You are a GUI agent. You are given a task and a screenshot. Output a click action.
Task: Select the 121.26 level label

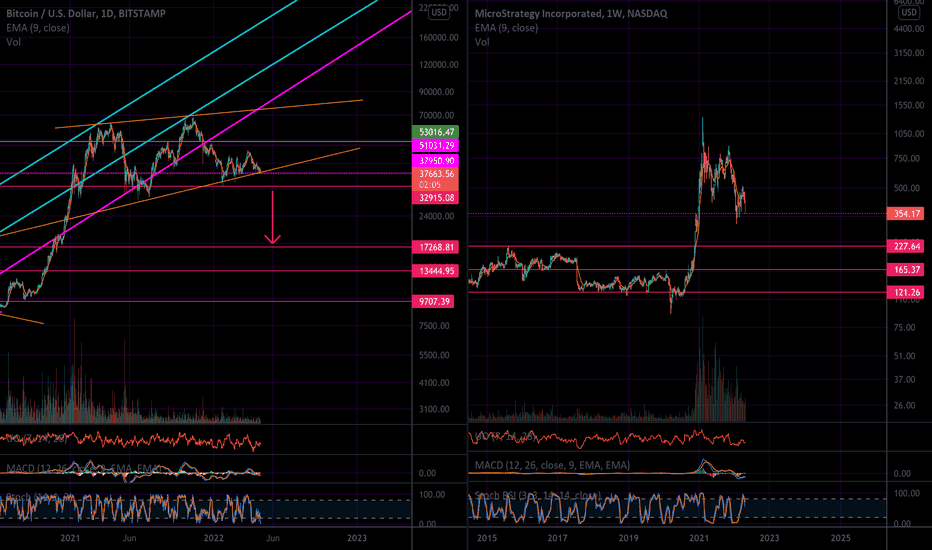point(905,292)
